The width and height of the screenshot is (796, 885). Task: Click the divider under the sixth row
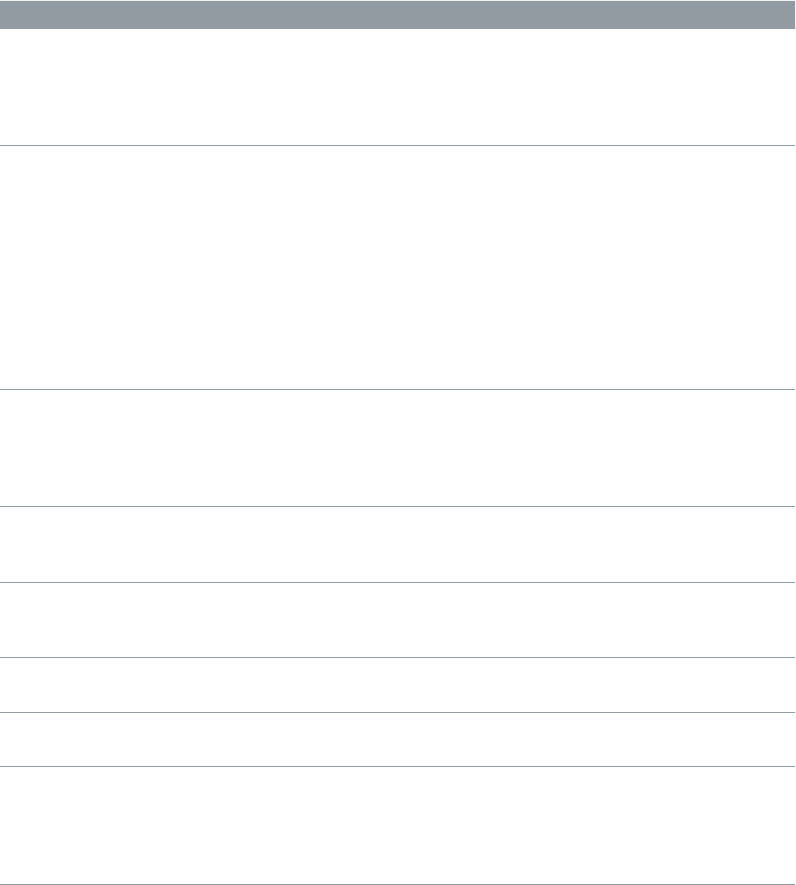pos(397,712)
